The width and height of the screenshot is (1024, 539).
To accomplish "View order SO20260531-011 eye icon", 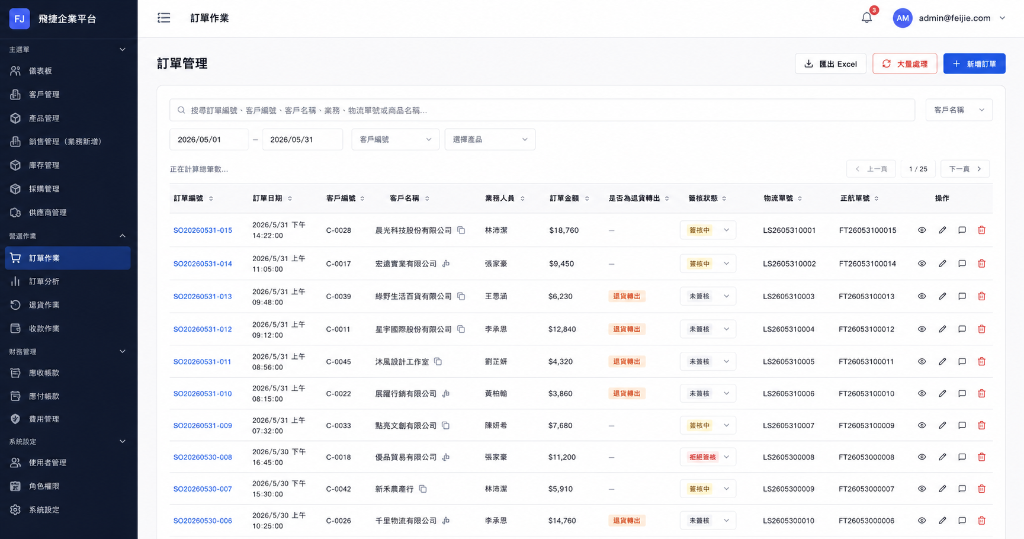I will [x=921, y=362].
